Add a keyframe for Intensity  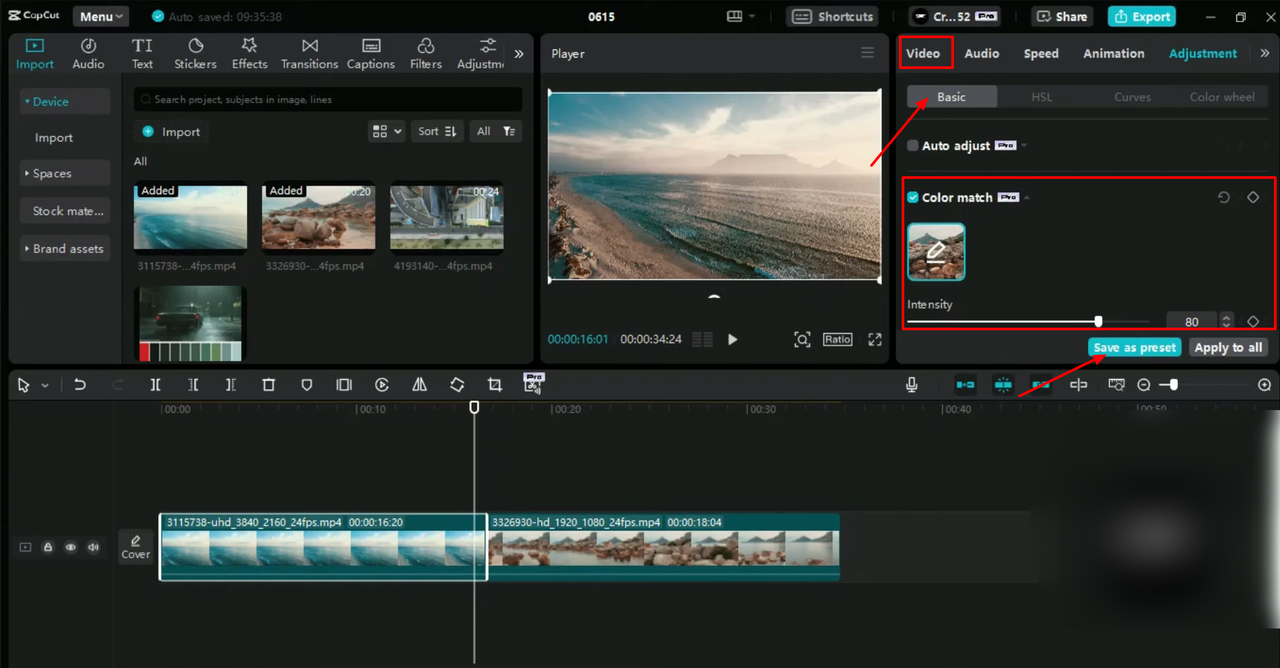1253,322
